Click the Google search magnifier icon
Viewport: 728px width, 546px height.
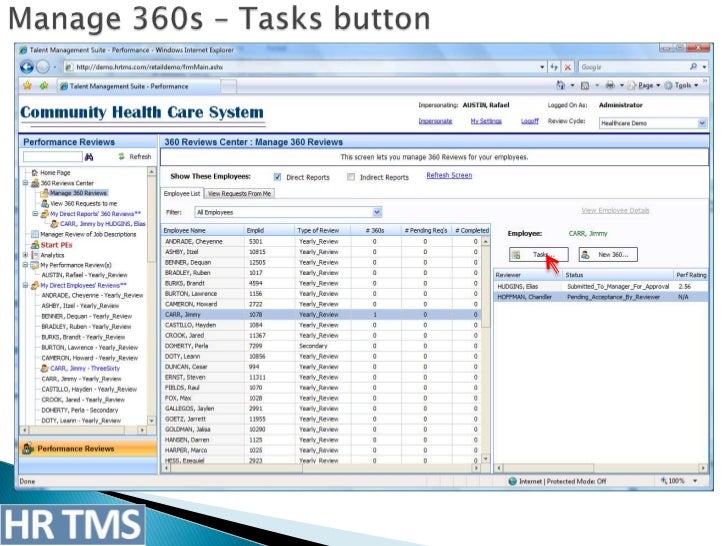tap(693, 67)
